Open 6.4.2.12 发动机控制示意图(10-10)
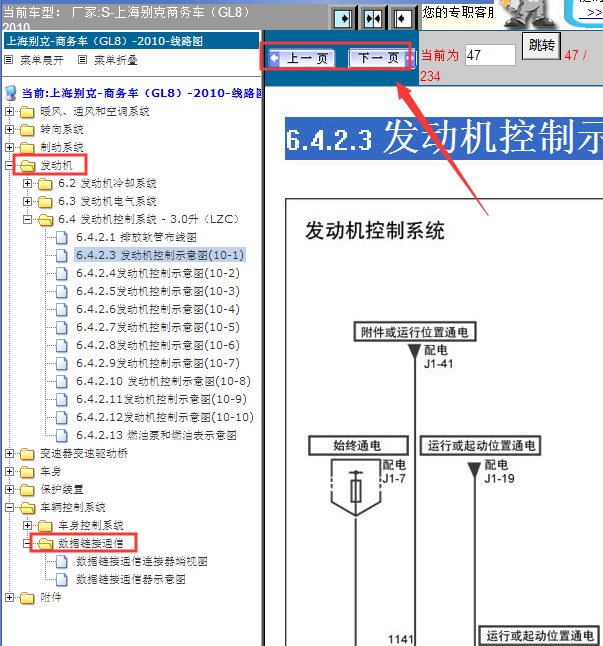The width and height of the screenshot is (603, 646). [x=165, y=417]
